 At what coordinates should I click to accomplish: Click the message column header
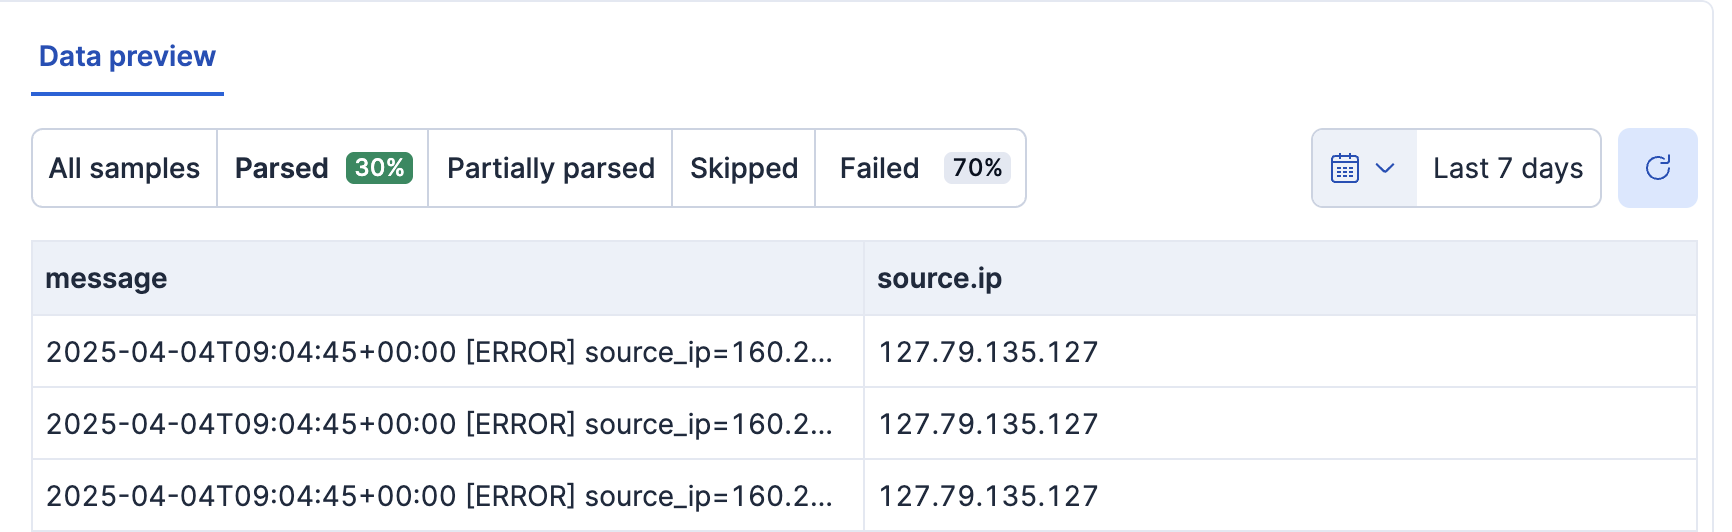pyautogui.click(x=107, y=279)
